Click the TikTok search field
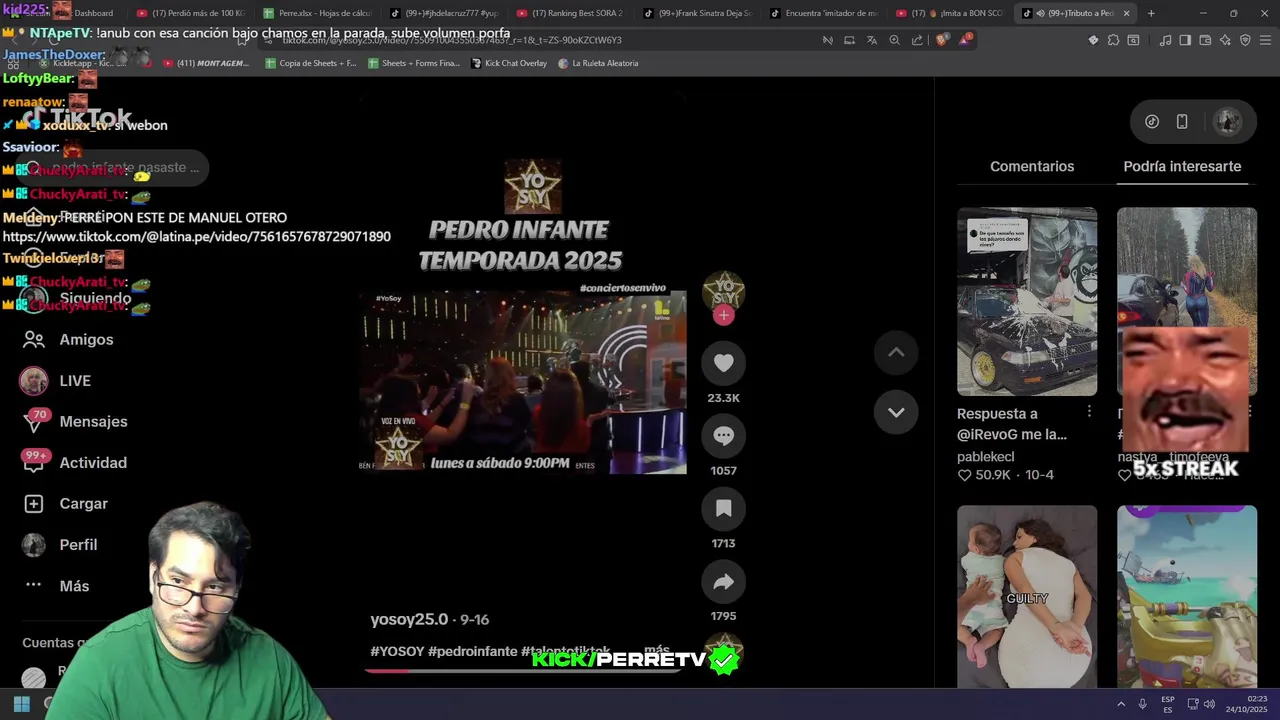Viewport: 1280px width, 720px height. (114, 168)
